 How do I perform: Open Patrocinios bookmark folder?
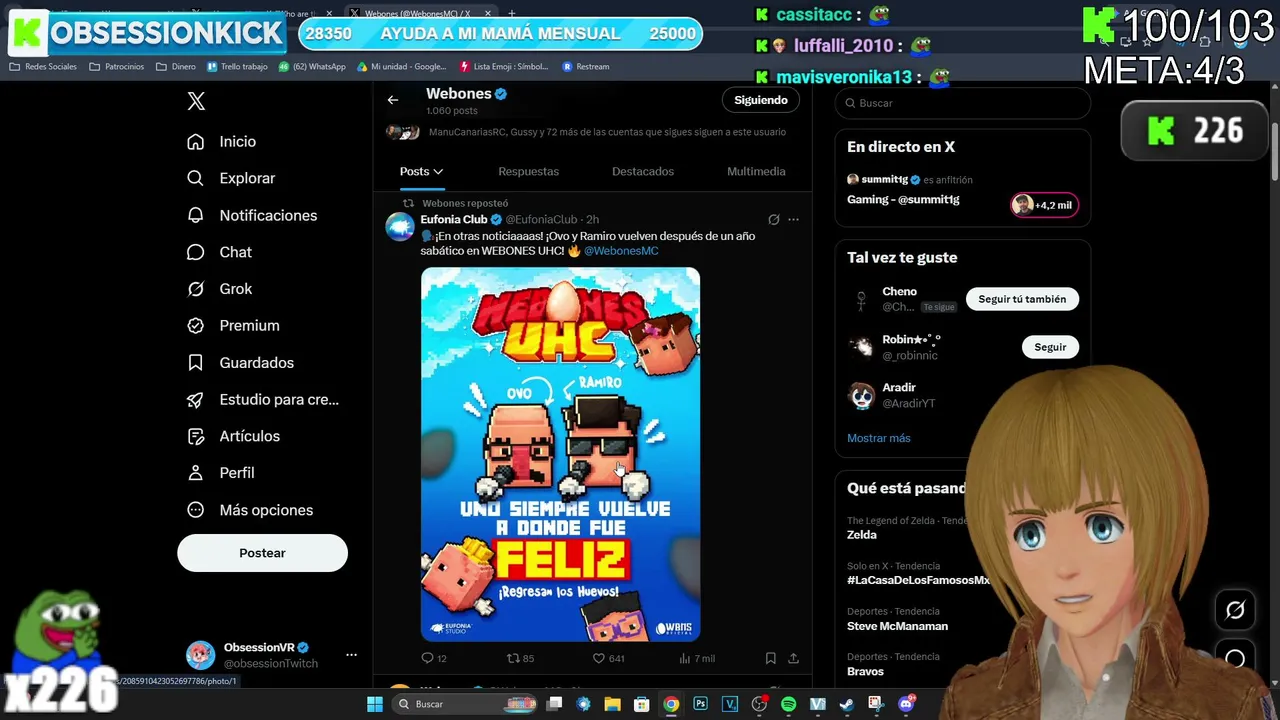click(116, 67)
